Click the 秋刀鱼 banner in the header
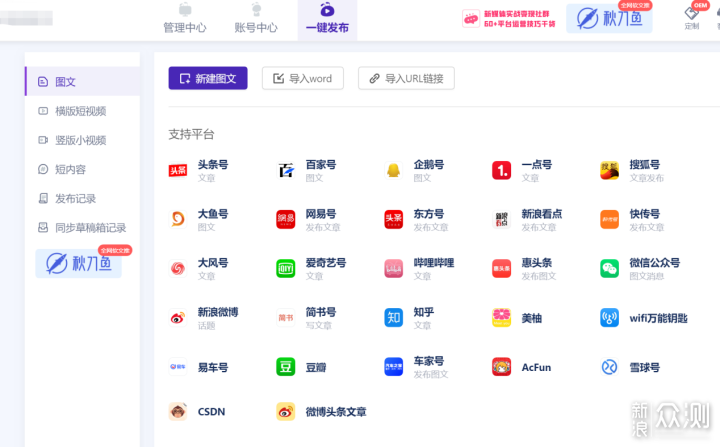 609,18
